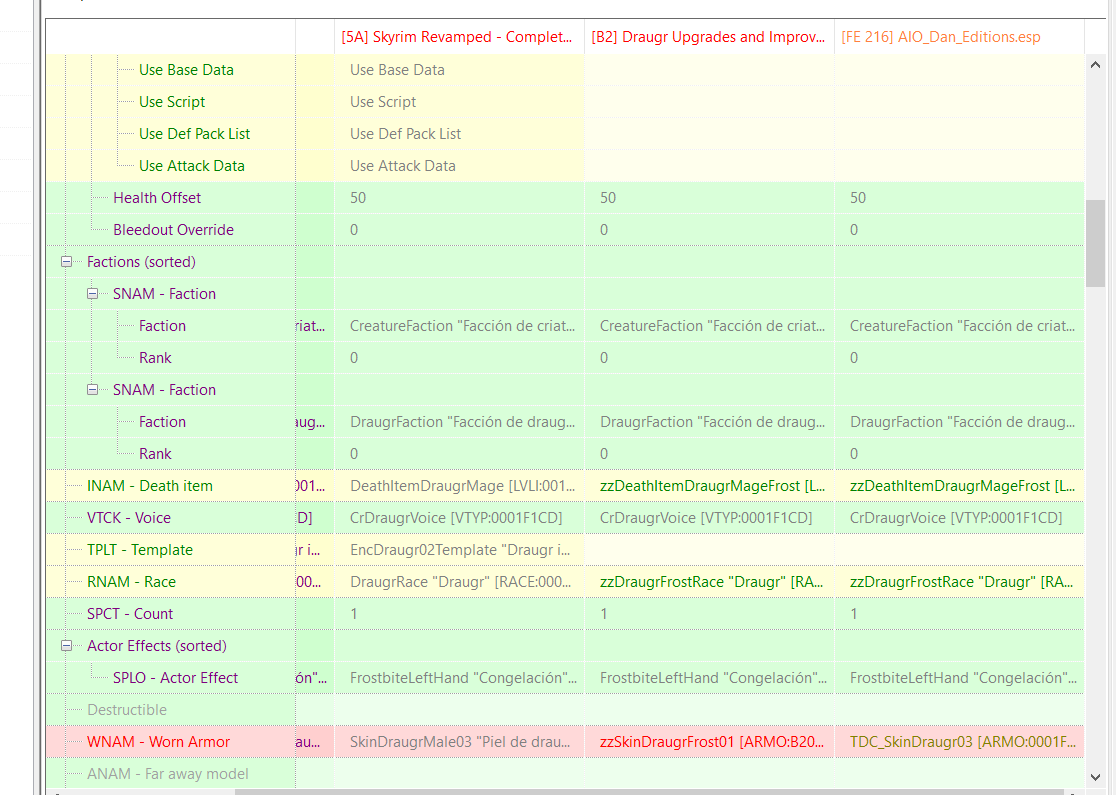The image size is (1116, 795).
Task: Click the SkinDraugrMale03 "Piel de drau... cell
Action: [x=459, y=742]
